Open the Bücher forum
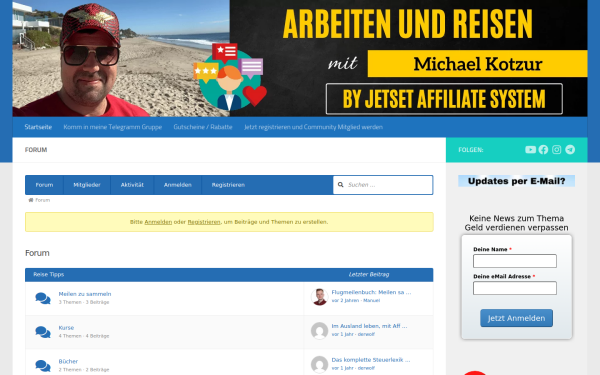The image size is (600, 375). click(68, 361)
